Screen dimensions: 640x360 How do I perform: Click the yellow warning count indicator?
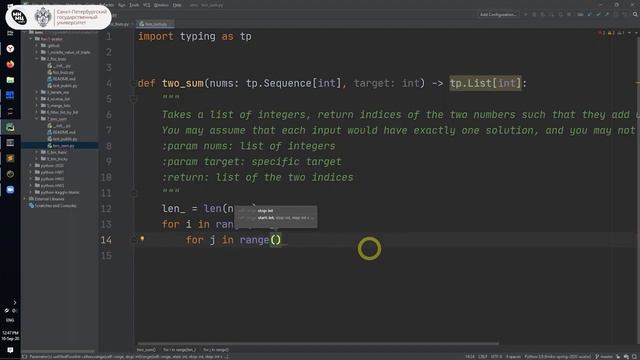click(611, 33)
